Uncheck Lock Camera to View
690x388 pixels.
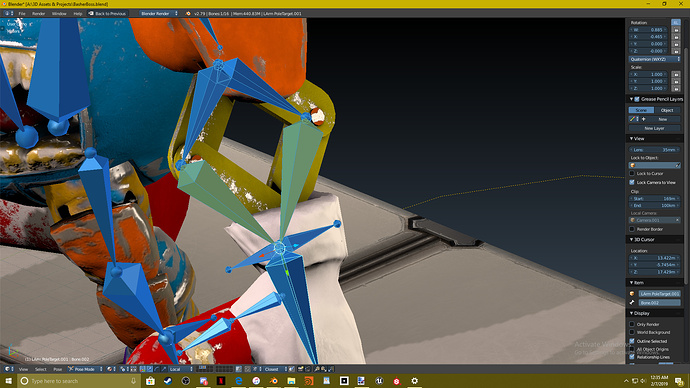click(632, 182)
